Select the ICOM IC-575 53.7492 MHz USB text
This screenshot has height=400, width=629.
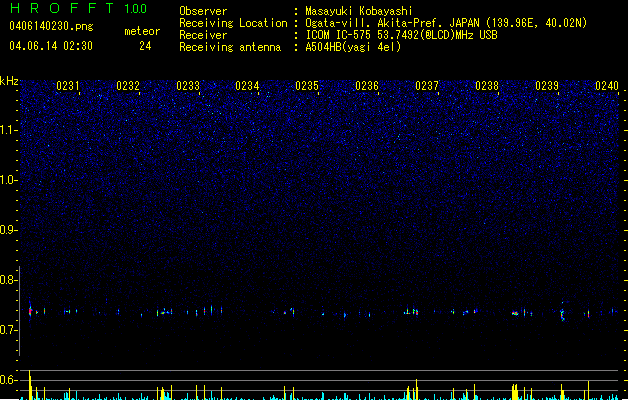point(402,35)
